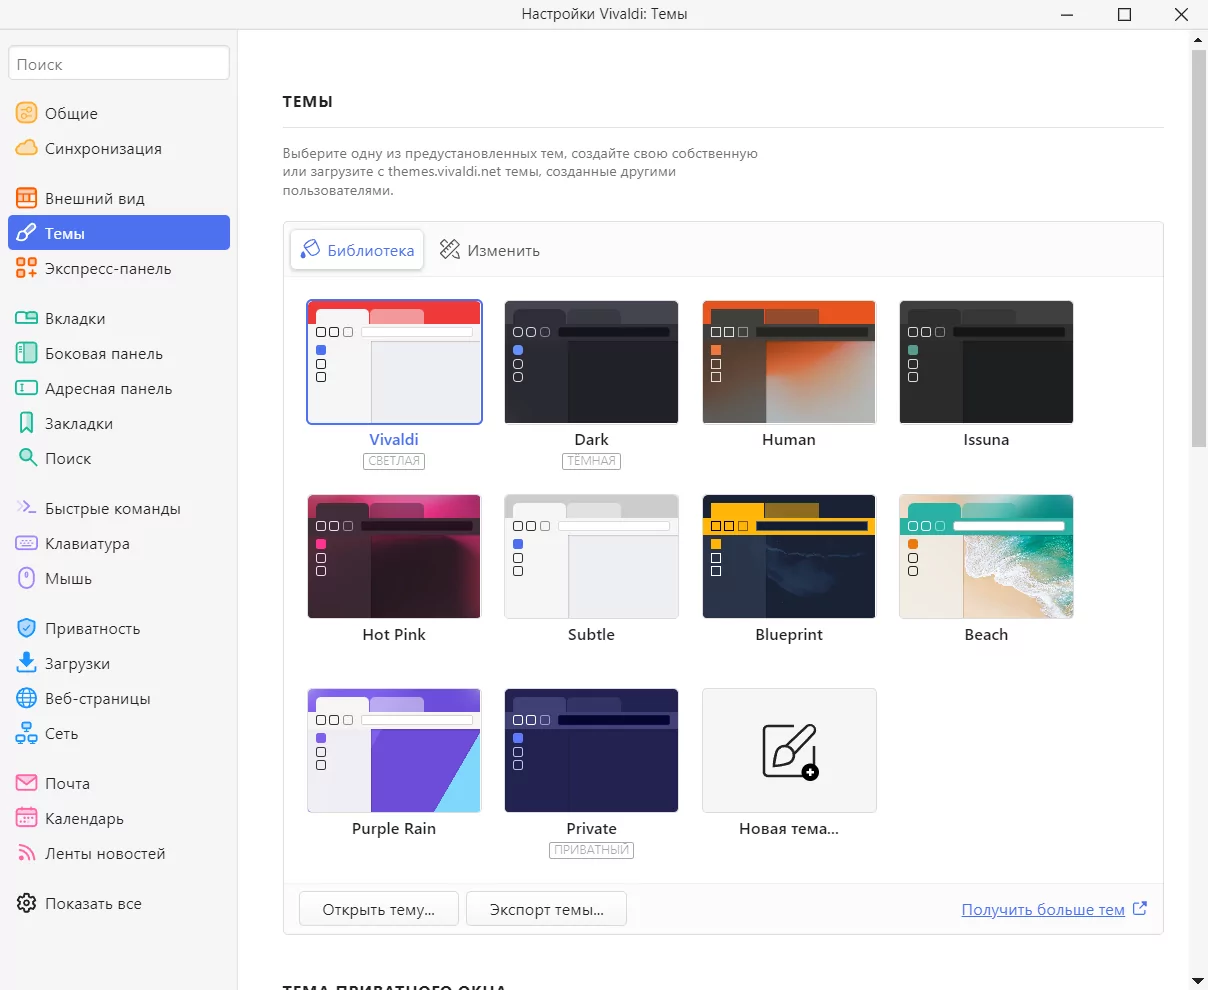
Task: Go to Загрузки settings section
Action: tap(119, 663)
